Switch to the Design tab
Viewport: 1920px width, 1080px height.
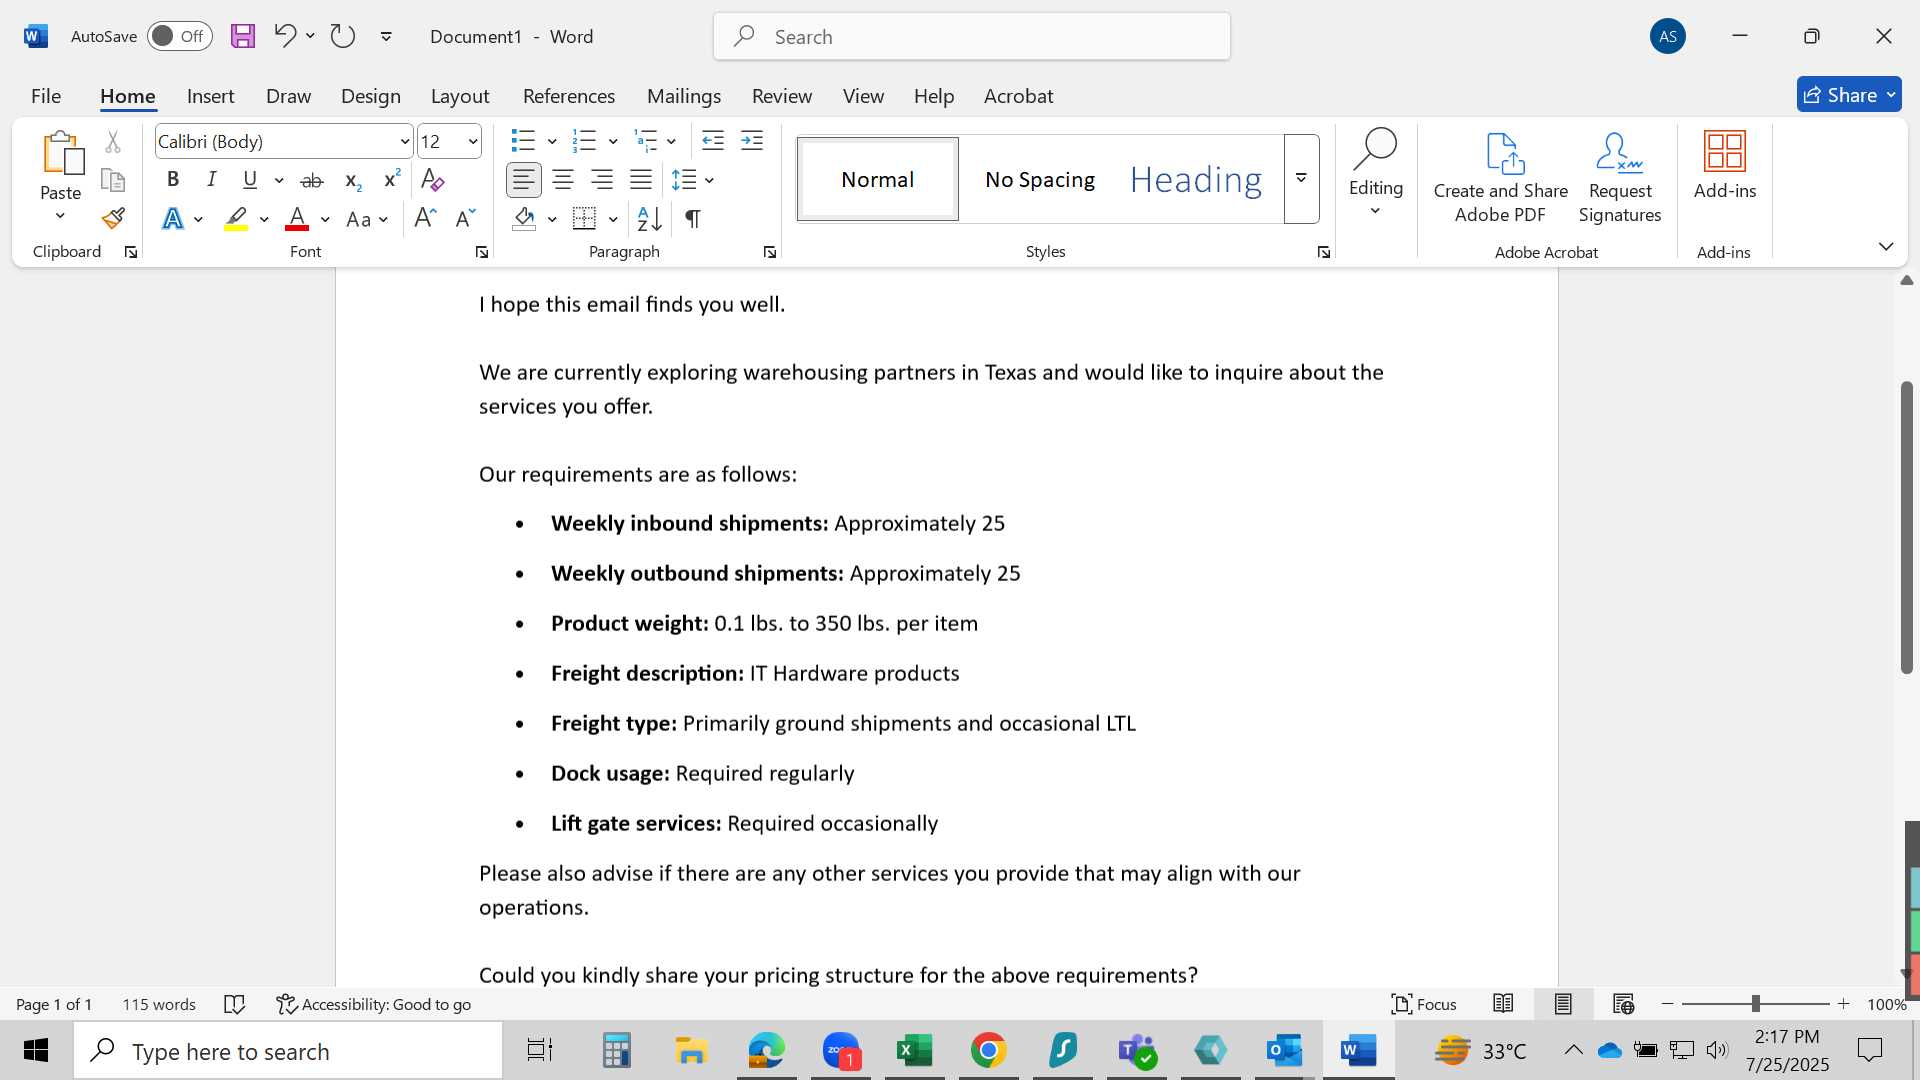pos(370,95)
